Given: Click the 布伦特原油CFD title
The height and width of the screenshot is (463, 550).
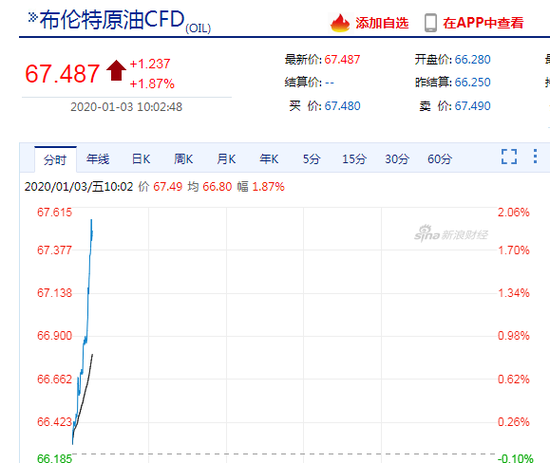Looking at the screenshot, I should pos(112,20).
